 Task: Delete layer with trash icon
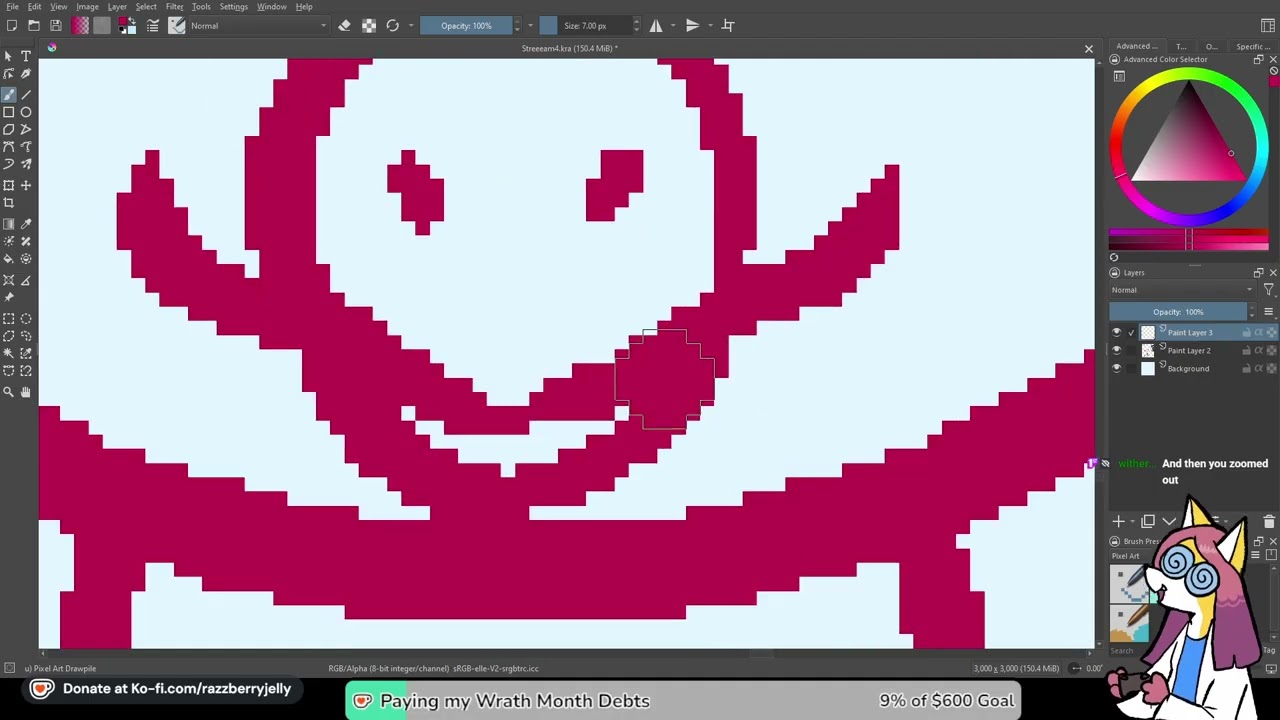coord(1269,521)
